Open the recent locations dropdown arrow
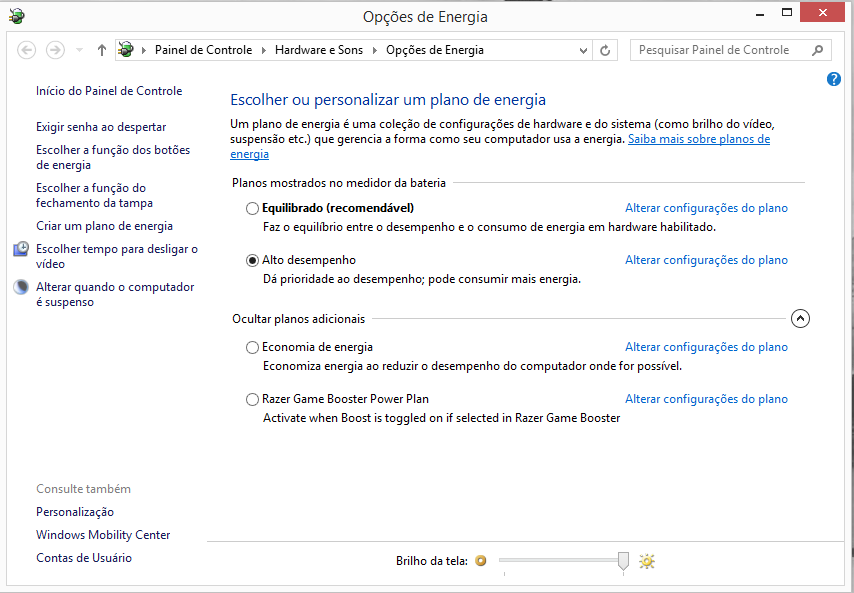The height and width of the screenshot is (593, 854). [79, 51]
